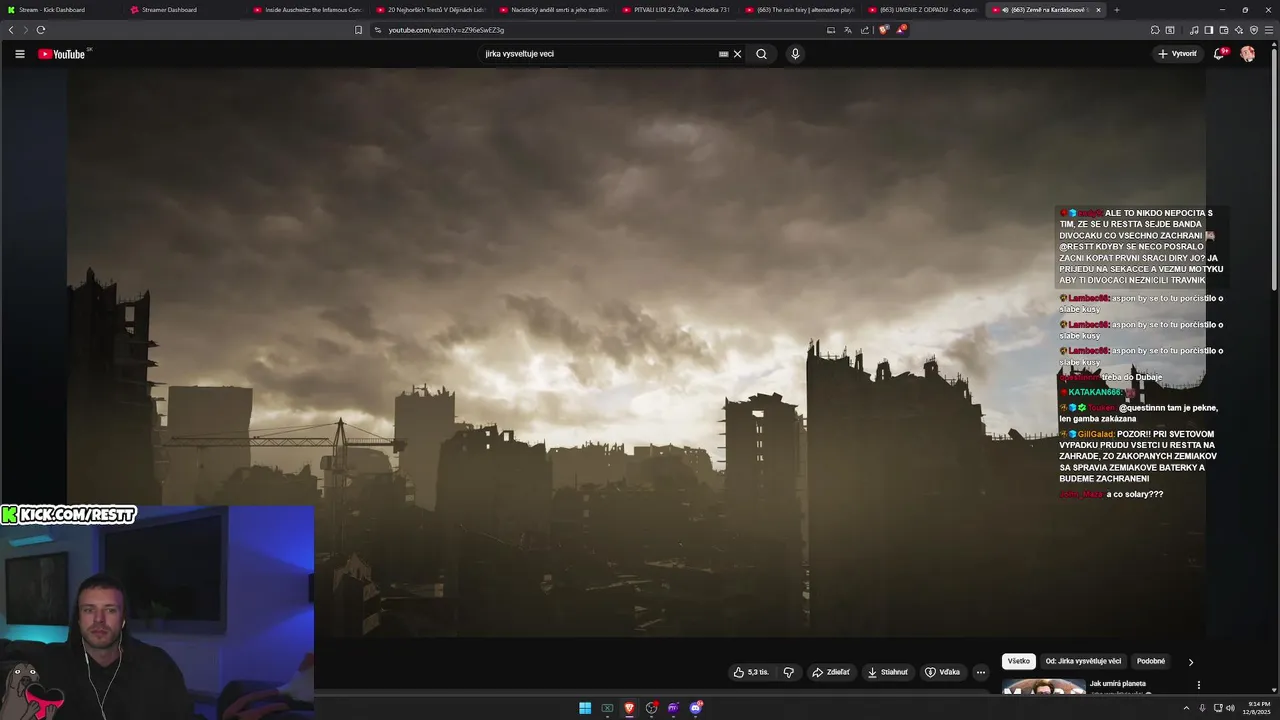Viewport: 1280px width, 720px height.
Task: Open Brave Wallet icon
Action: (1224, 30)
